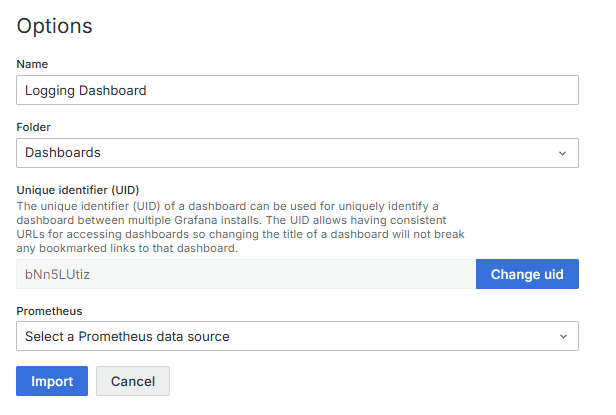The width and height of the screenshot is (616, 415).
Task: Click the Name label
Action: (32, 64)
